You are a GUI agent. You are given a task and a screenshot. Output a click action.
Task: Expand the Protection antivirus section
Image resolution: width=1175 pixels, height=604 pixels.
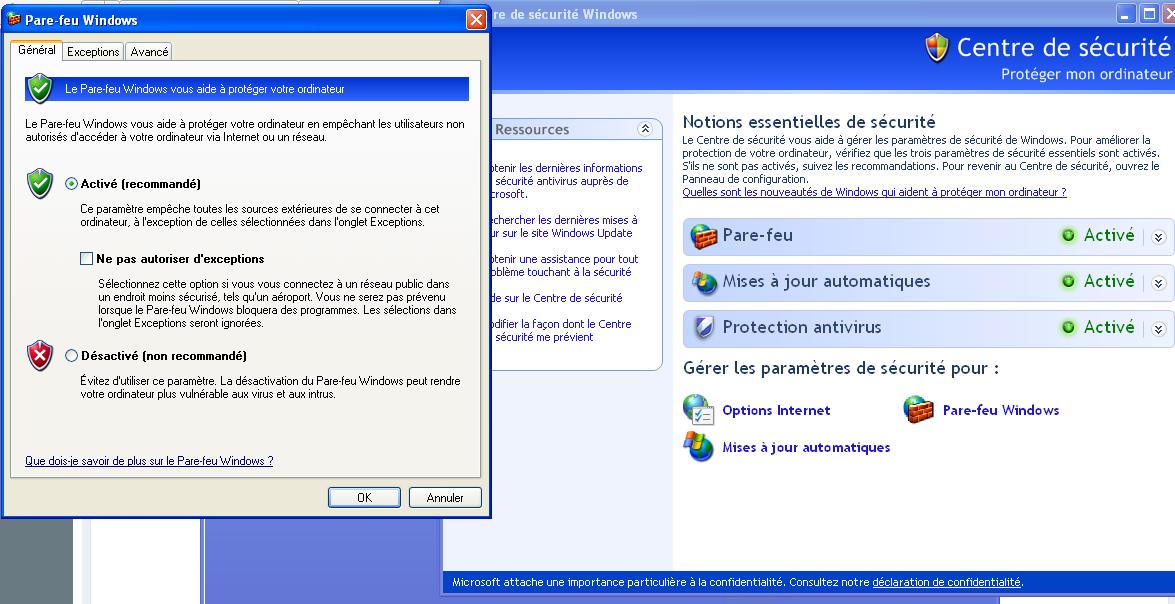point(1158,327)
